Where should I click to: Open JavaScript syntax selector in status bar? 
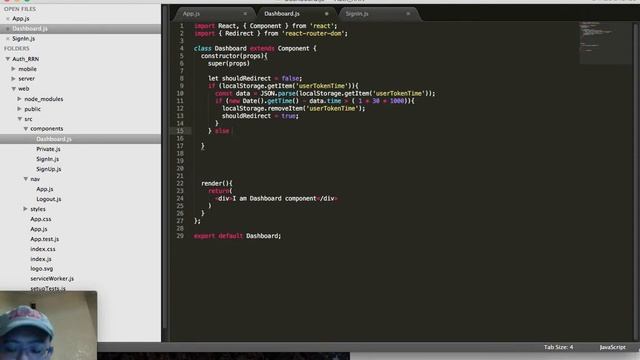tap(612, 347)
